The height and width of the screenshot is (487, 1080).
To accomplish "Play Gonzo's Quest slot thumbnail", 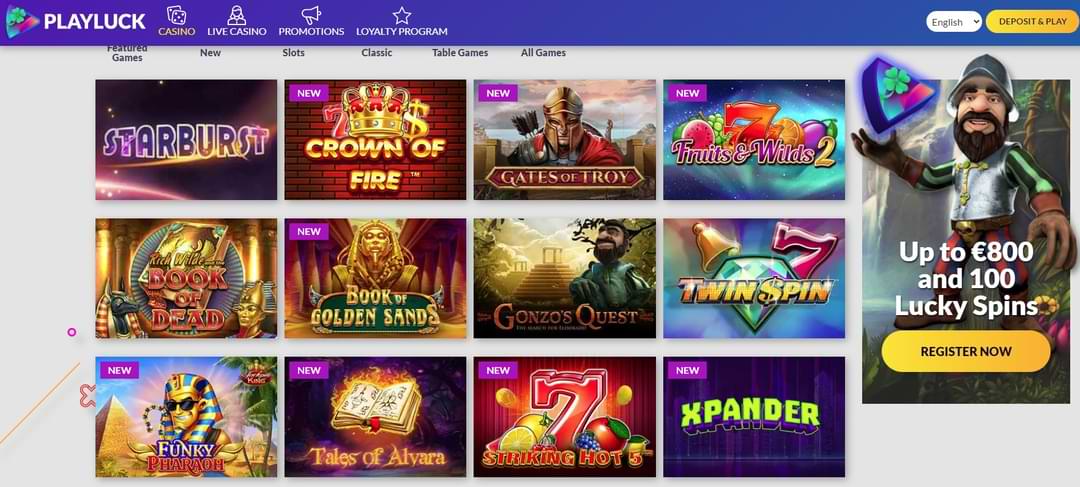I will point(565,278).
